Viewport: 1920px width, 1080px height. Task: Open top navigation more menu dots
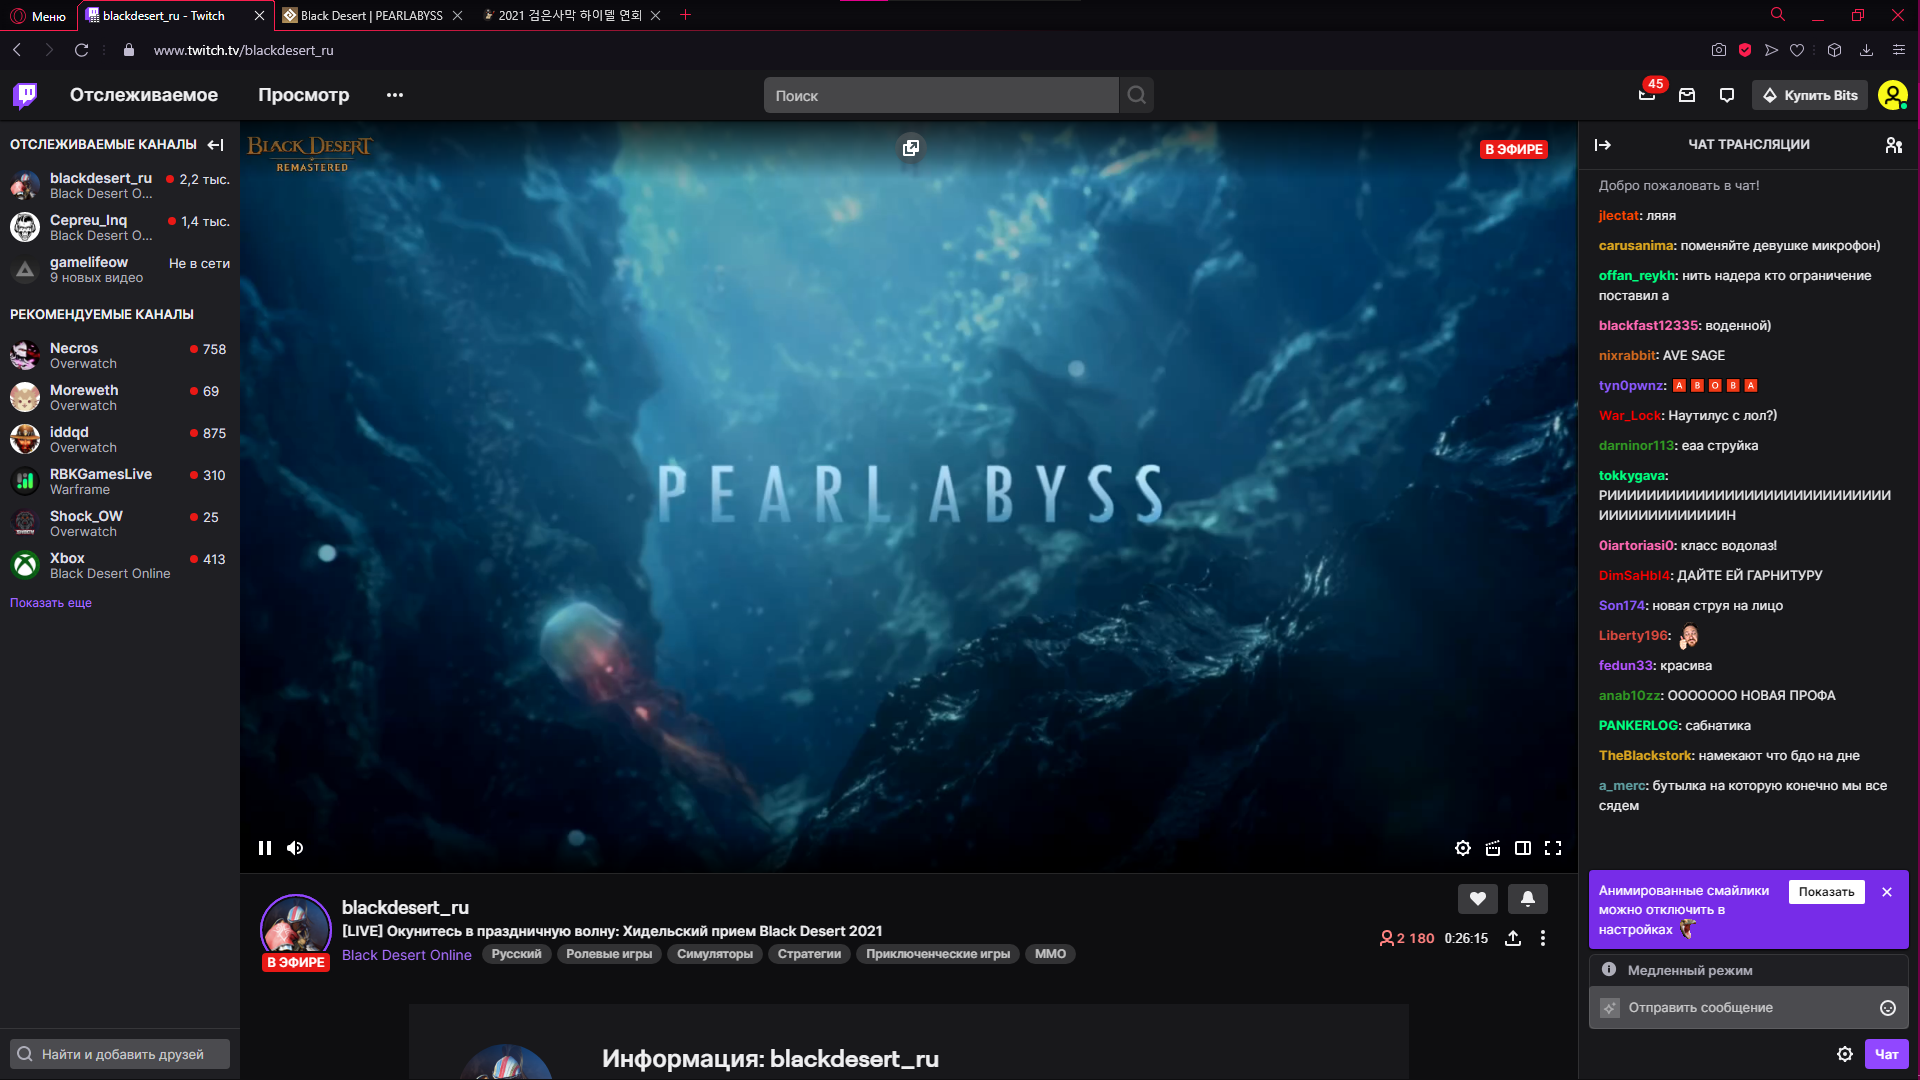pos(395,95)
